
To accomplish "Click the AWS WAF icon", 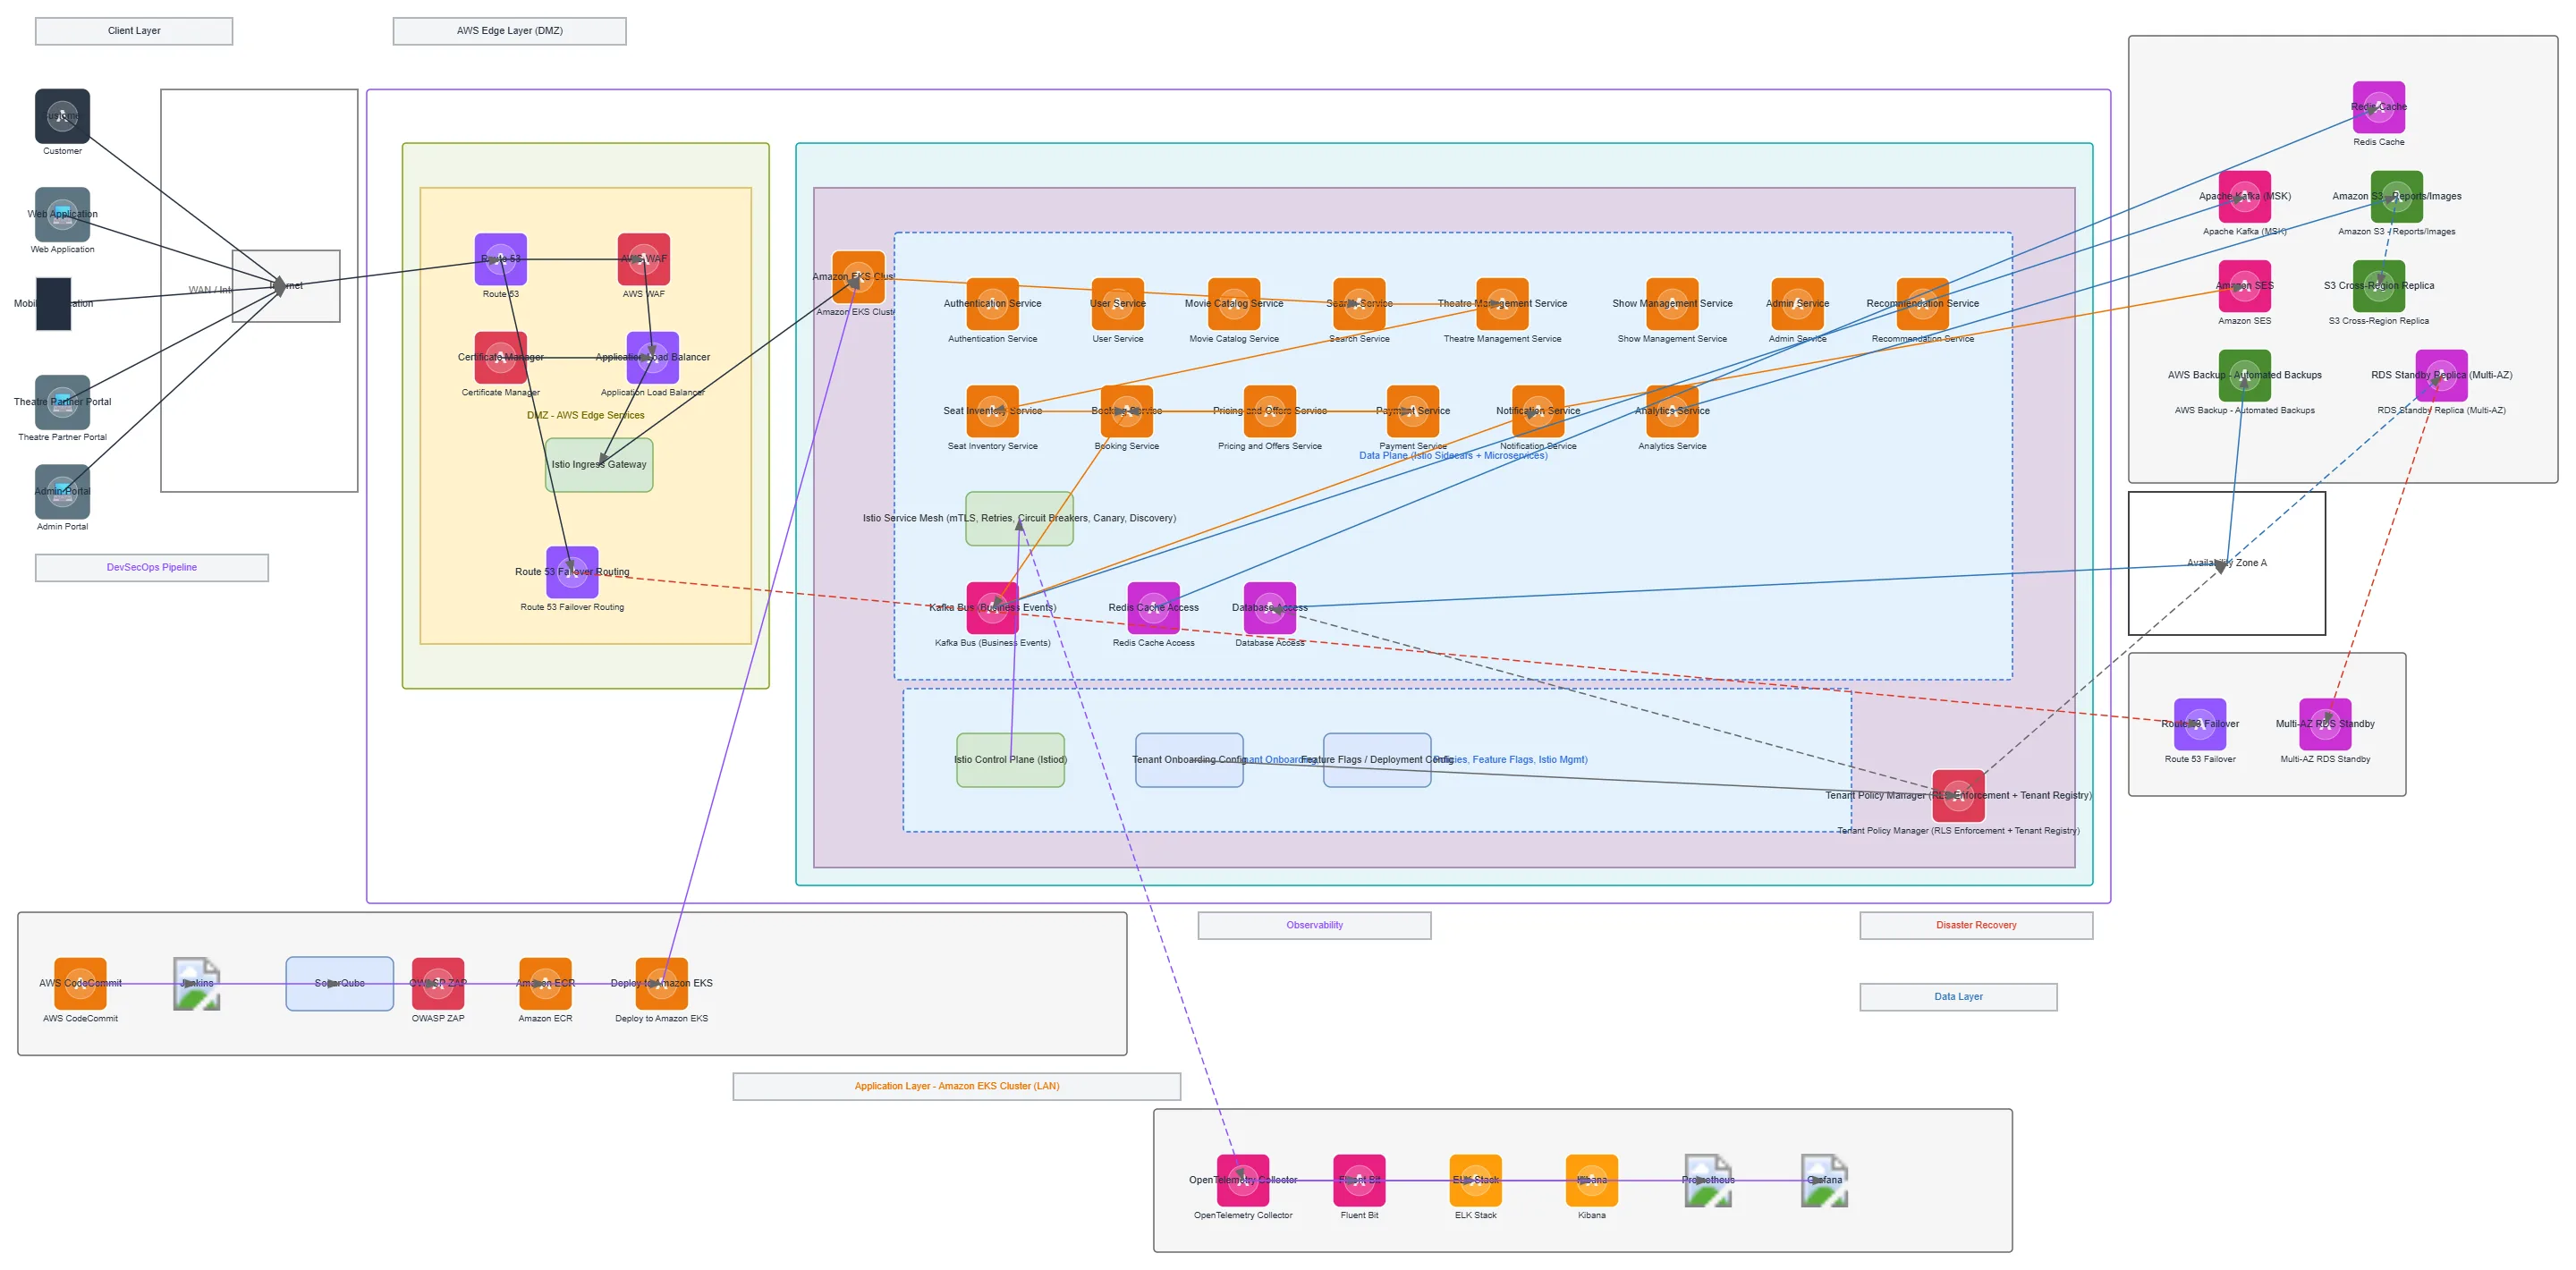I will tap(643, 259).
